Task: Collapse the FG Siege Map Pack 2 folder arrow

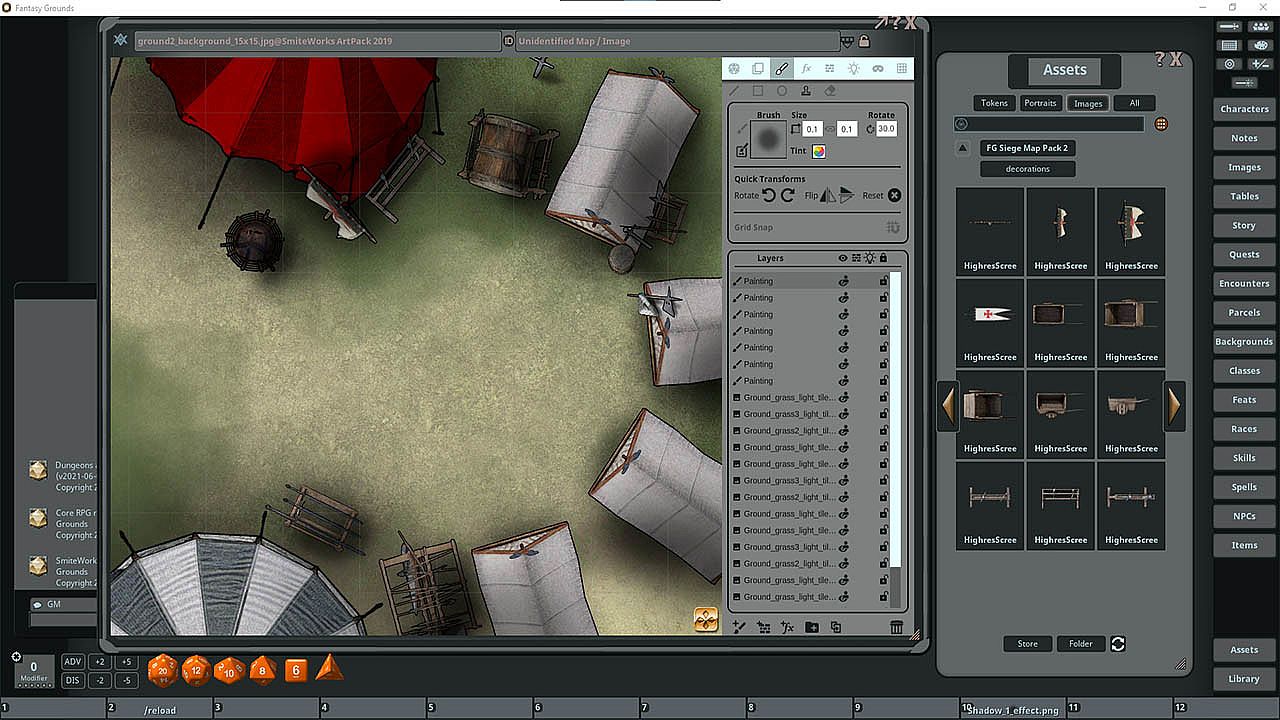Action: coord(962,148)
